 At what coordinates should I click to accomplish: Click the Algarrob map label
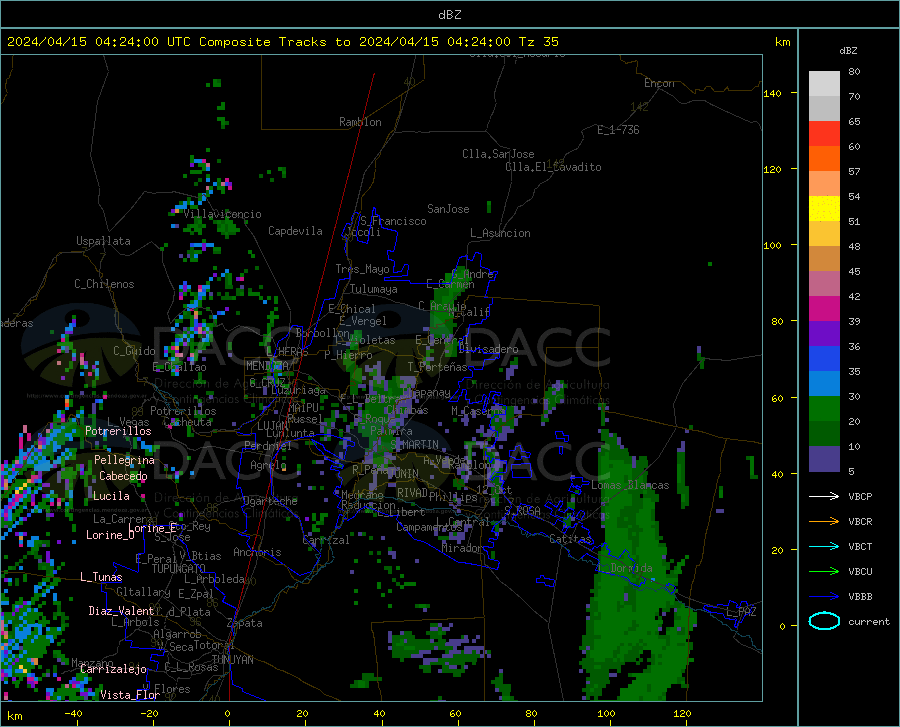[x=177, y=634]
